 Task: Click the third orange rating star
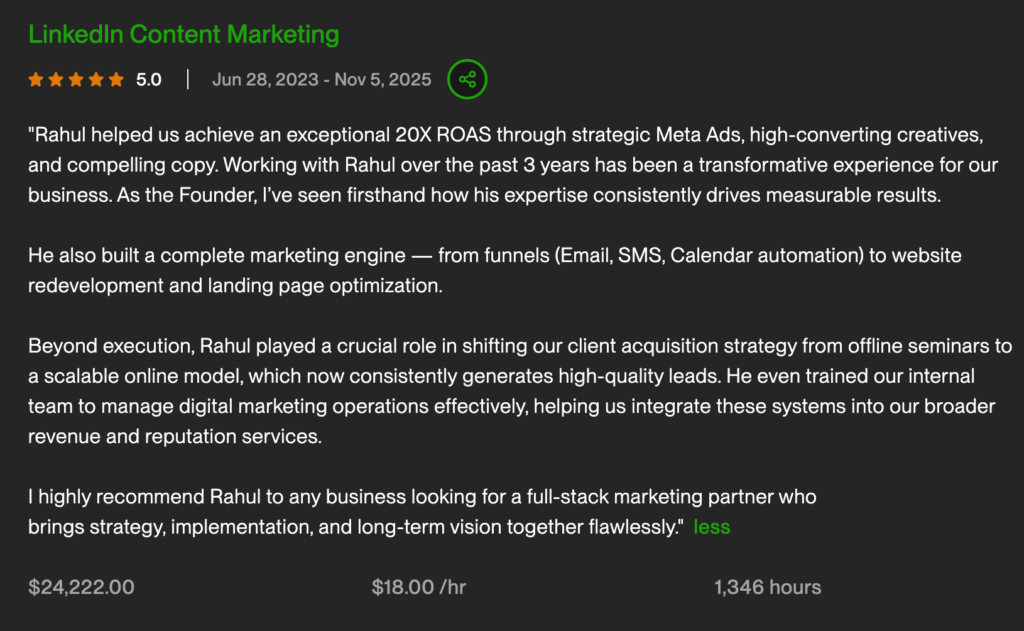(76, 80)
